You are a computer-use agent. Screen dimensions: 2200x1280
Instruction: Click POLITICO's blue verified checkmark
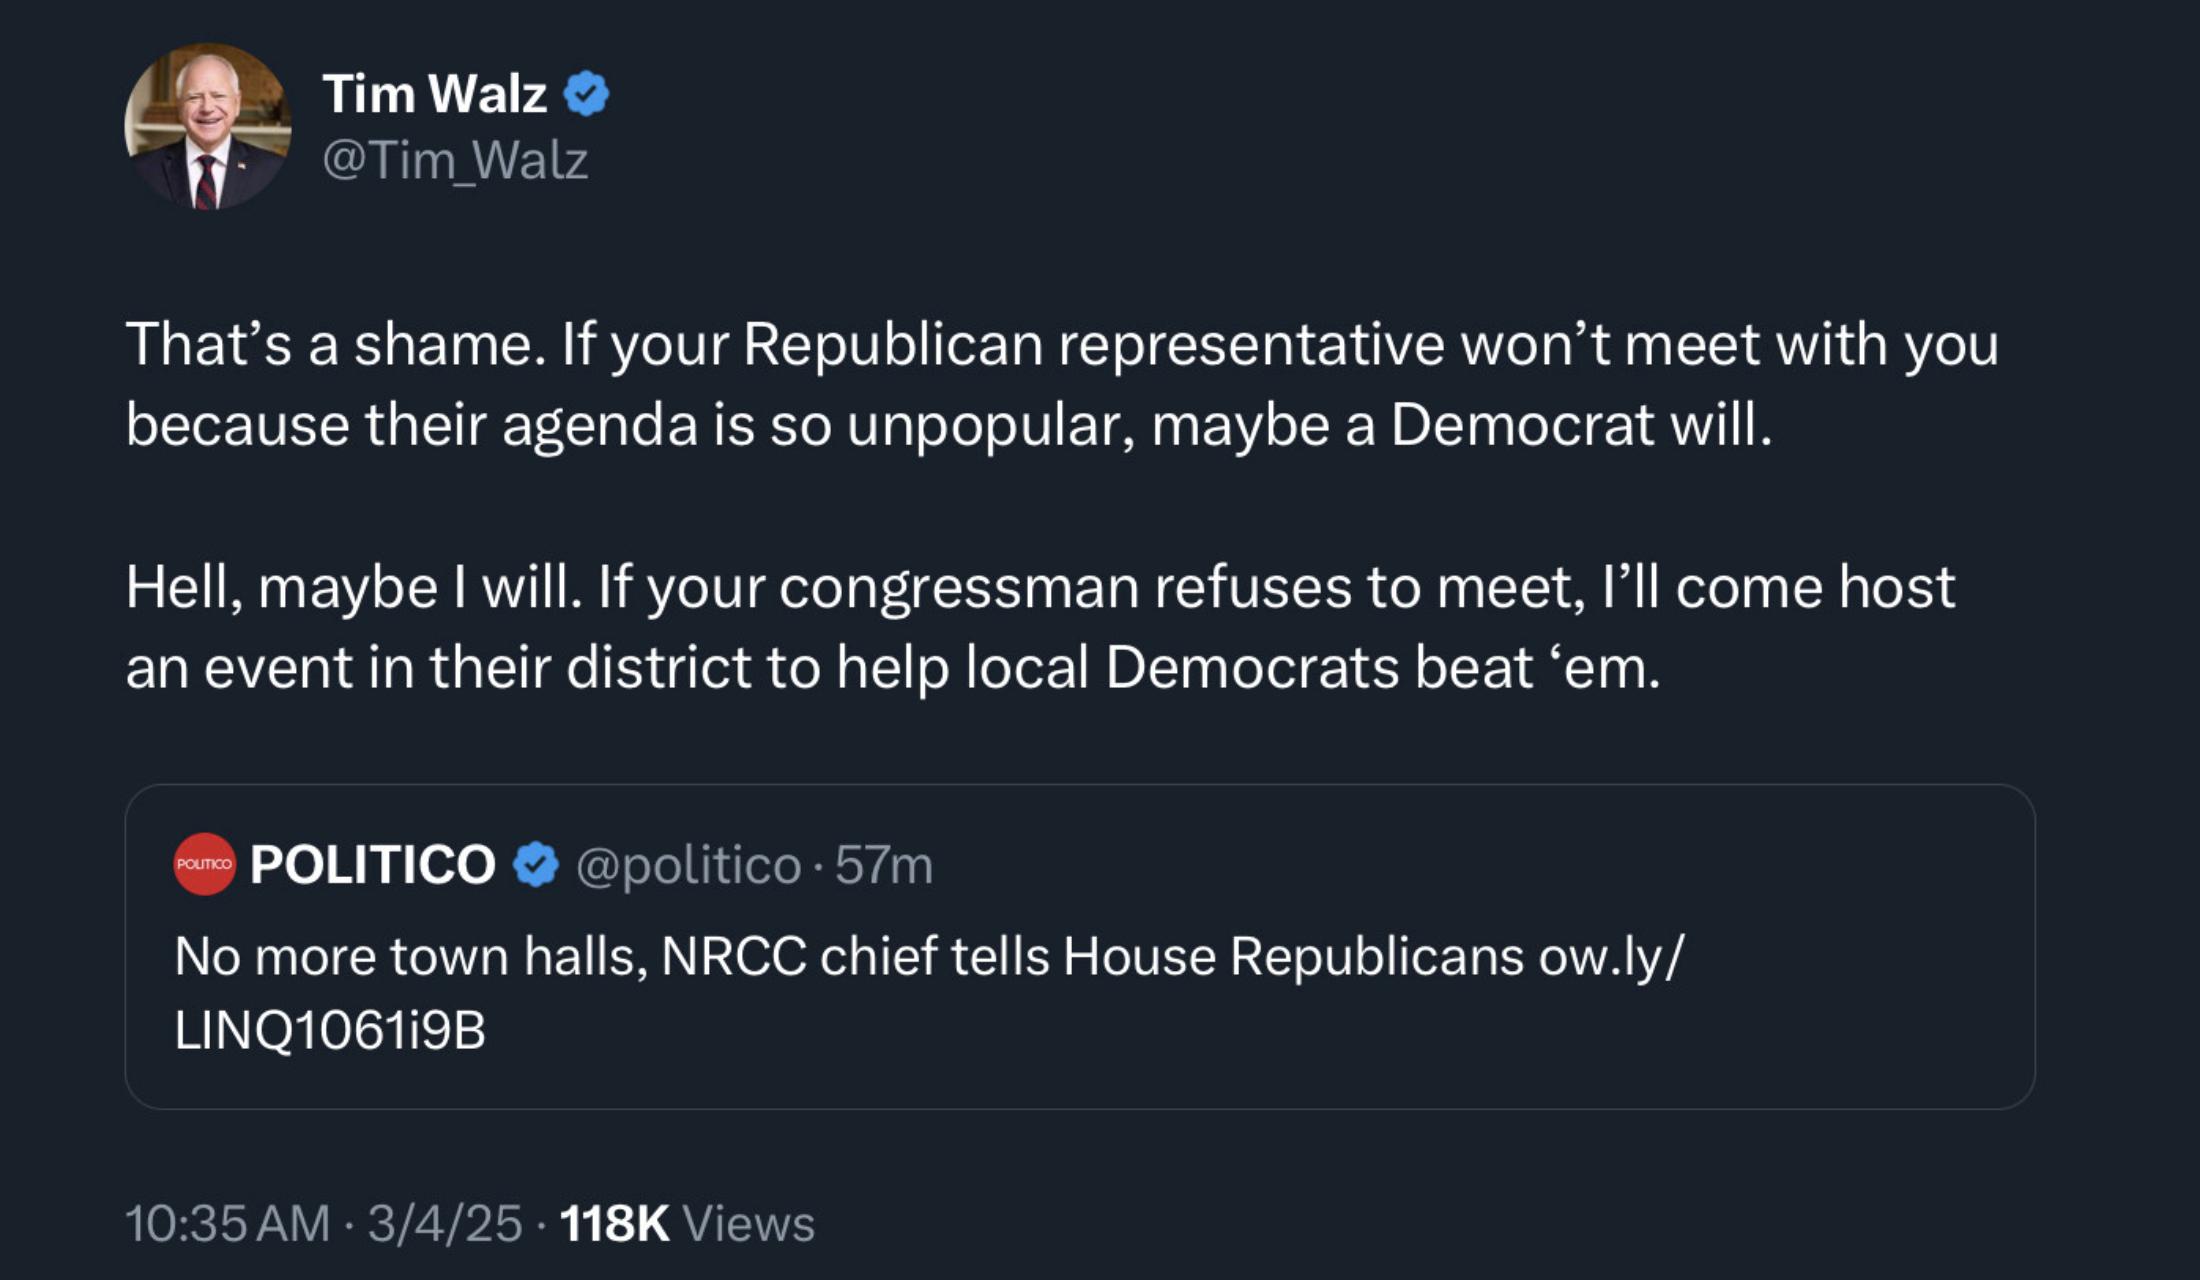536,864
